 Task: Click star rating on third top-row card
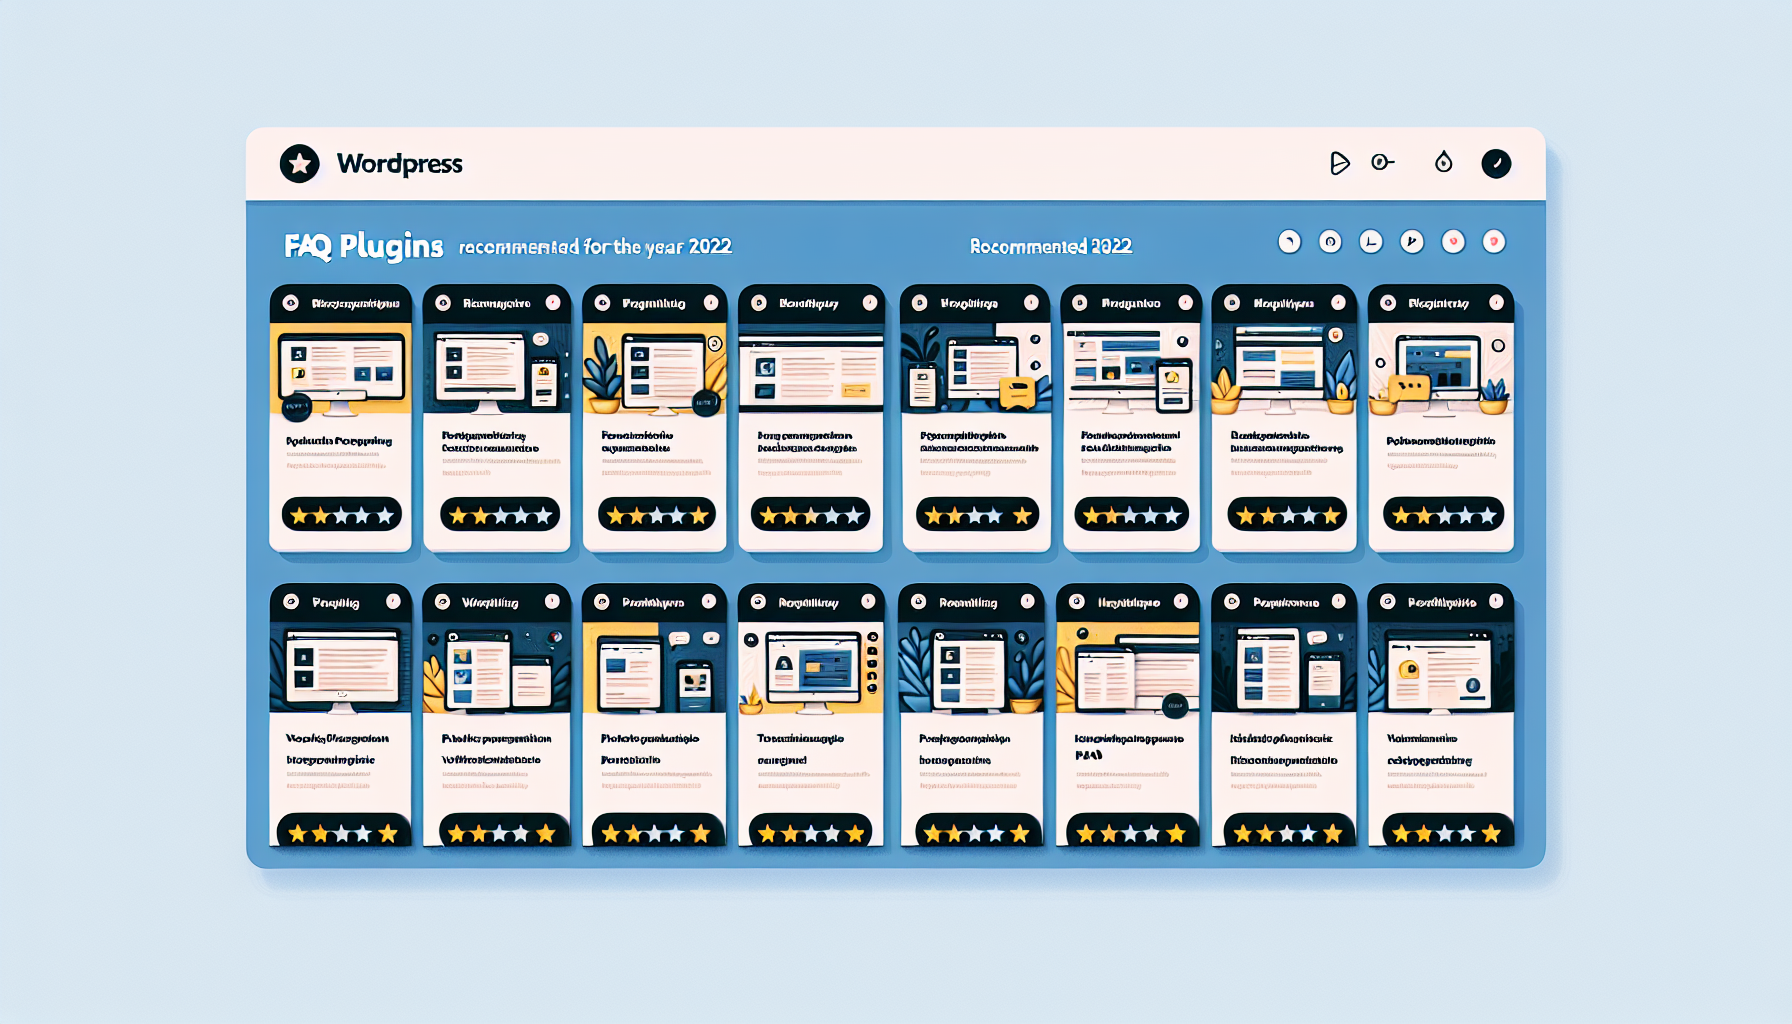point(657,515)
